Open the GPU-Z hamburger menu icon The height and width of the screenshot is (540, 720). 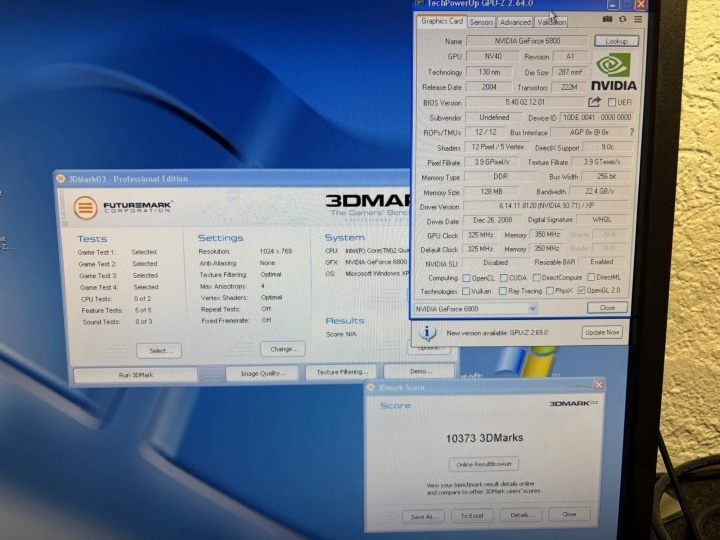point(638,19)
